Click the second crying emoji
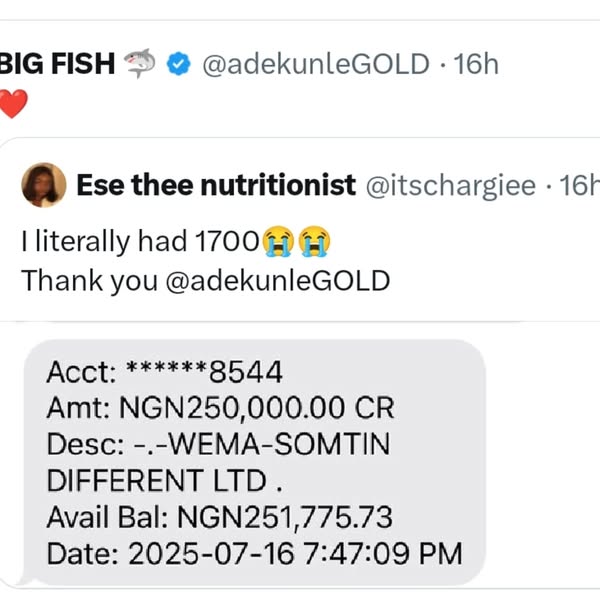Viewport: 600px width, 600px height. coord(313,241)
